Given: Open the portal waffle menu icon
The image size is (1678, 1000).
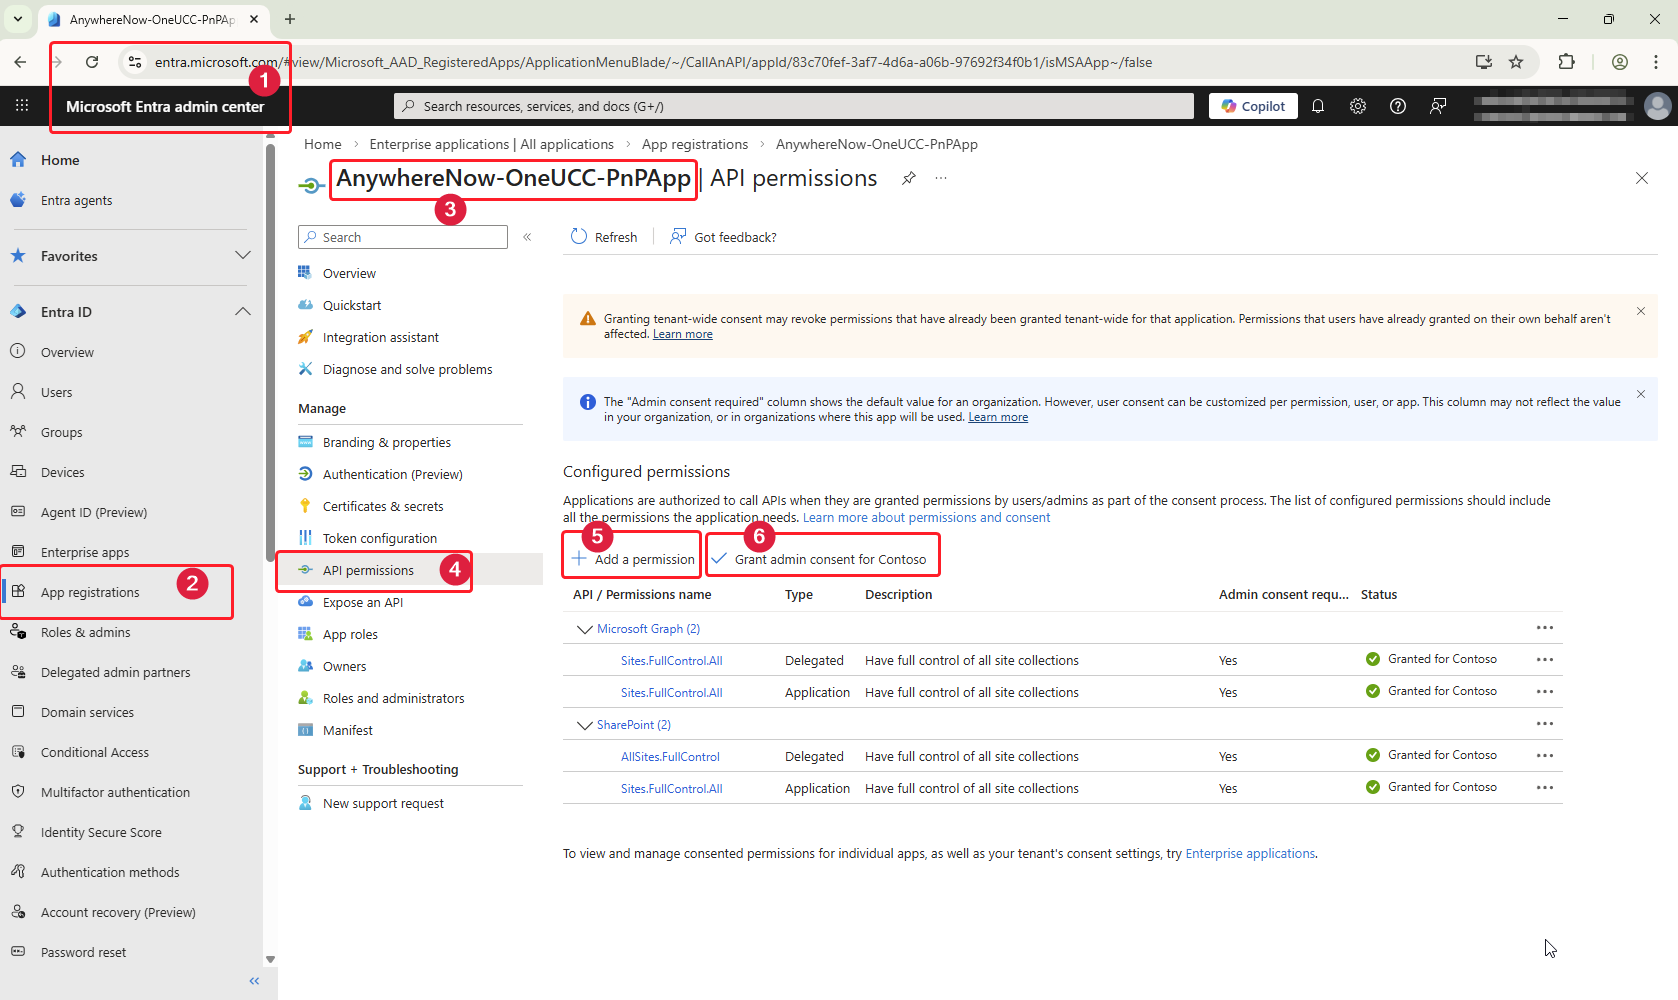Looking at the screenshot, I should point(22,106).
